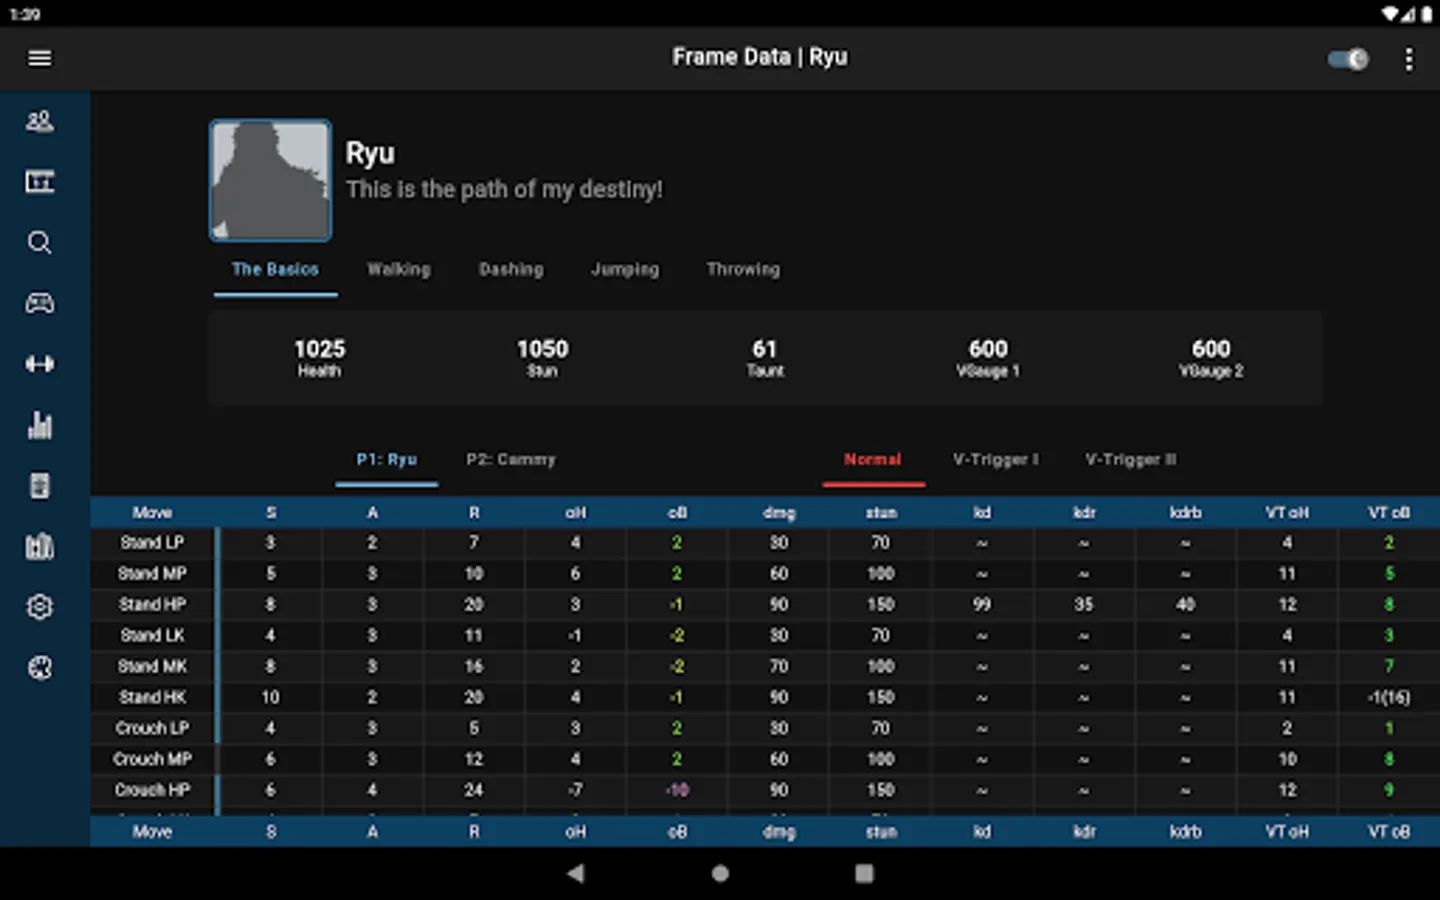Tap Ryu's character portrait thumbnail
The height and width of the screenshot is (900, 1440).
[x=270, y=181]
